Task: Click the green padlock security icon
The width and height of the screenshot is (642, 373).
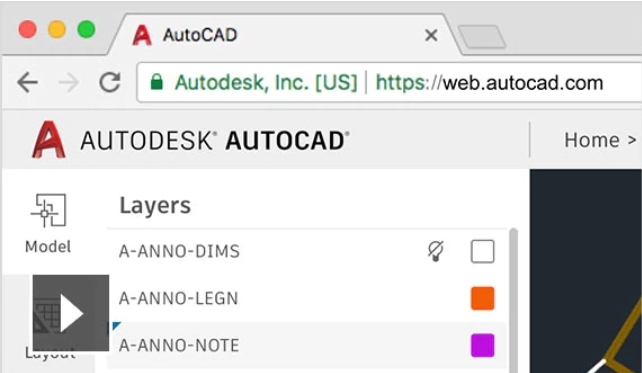Action: pos(156,82)
